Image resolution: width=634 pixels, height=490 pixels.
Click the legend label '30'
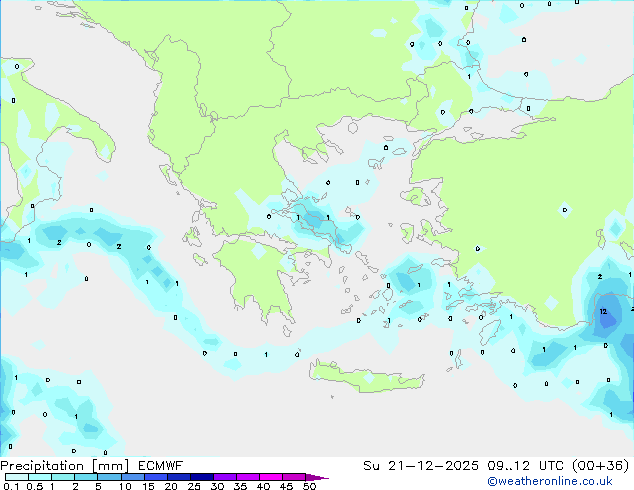[x=217, y=486]
